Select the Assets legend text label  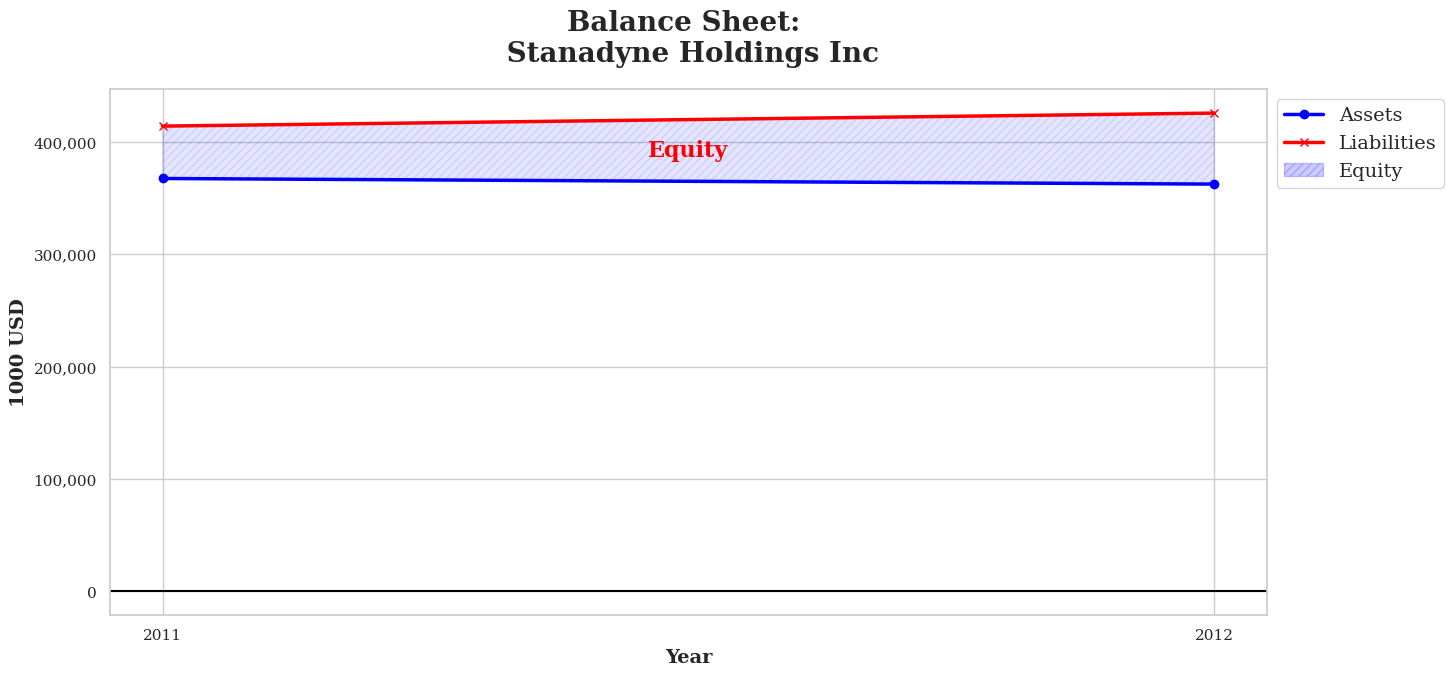tap(1370, 115)
